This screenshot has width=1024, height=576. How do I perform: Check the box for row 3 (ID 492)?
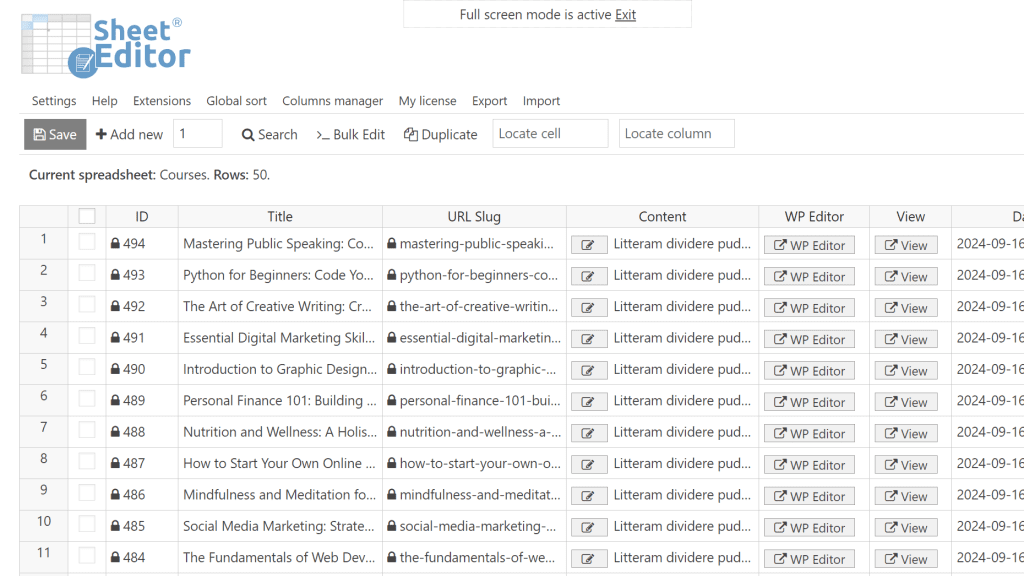(x=87, y=304)
